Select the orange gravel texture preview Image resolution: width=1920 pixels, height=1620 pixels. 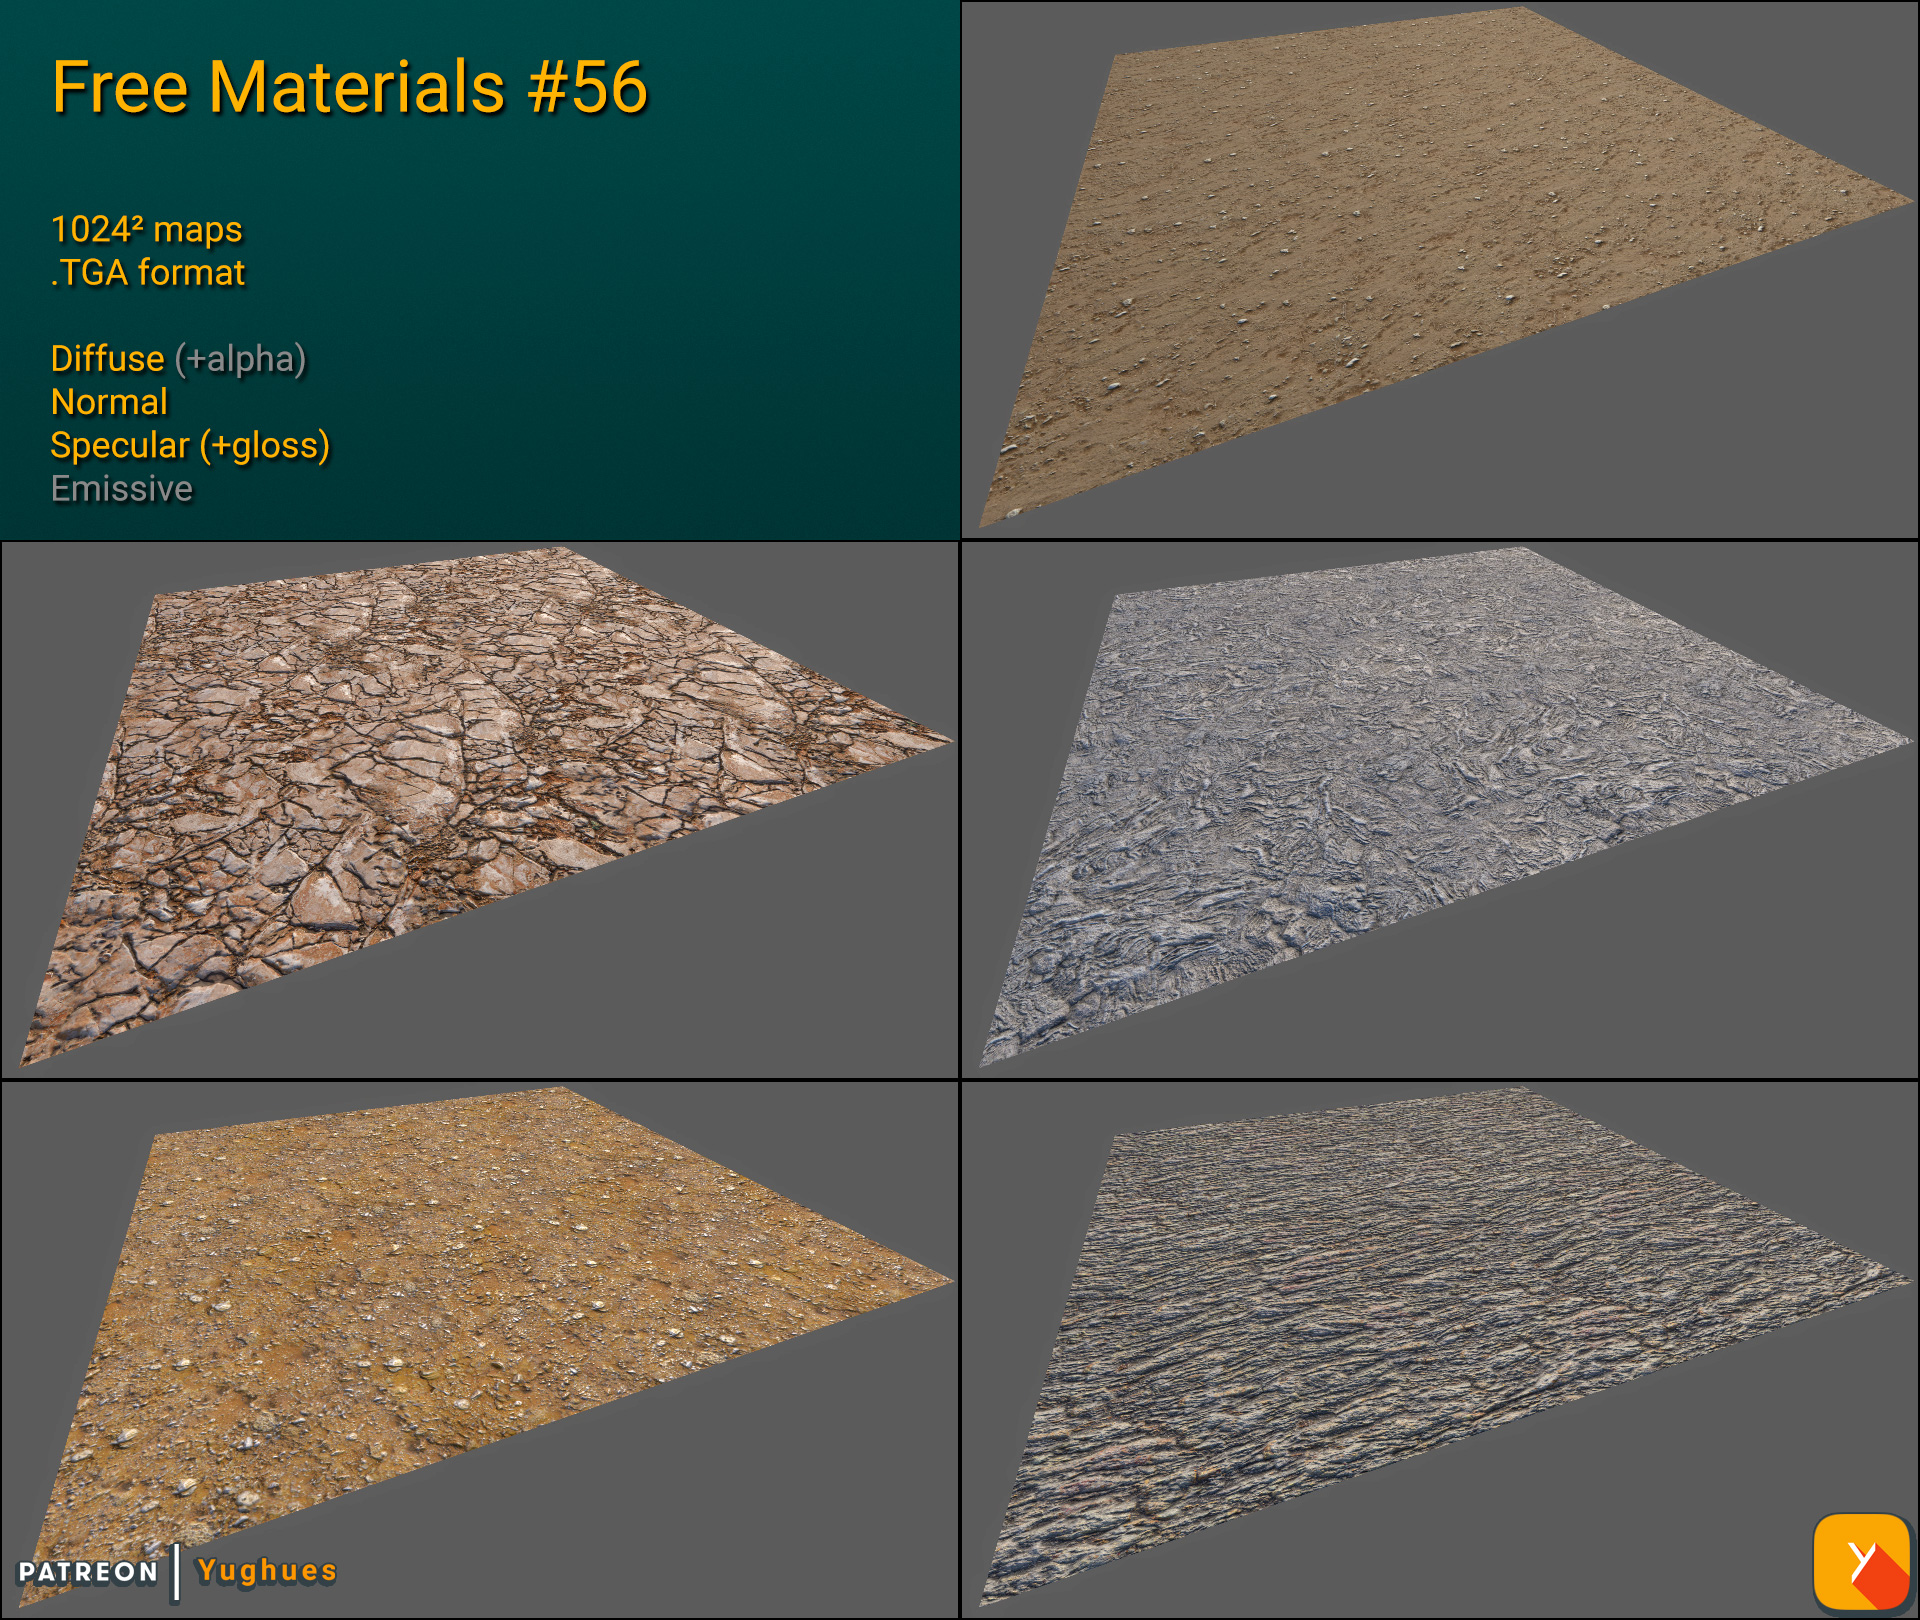pos(450,1330)
